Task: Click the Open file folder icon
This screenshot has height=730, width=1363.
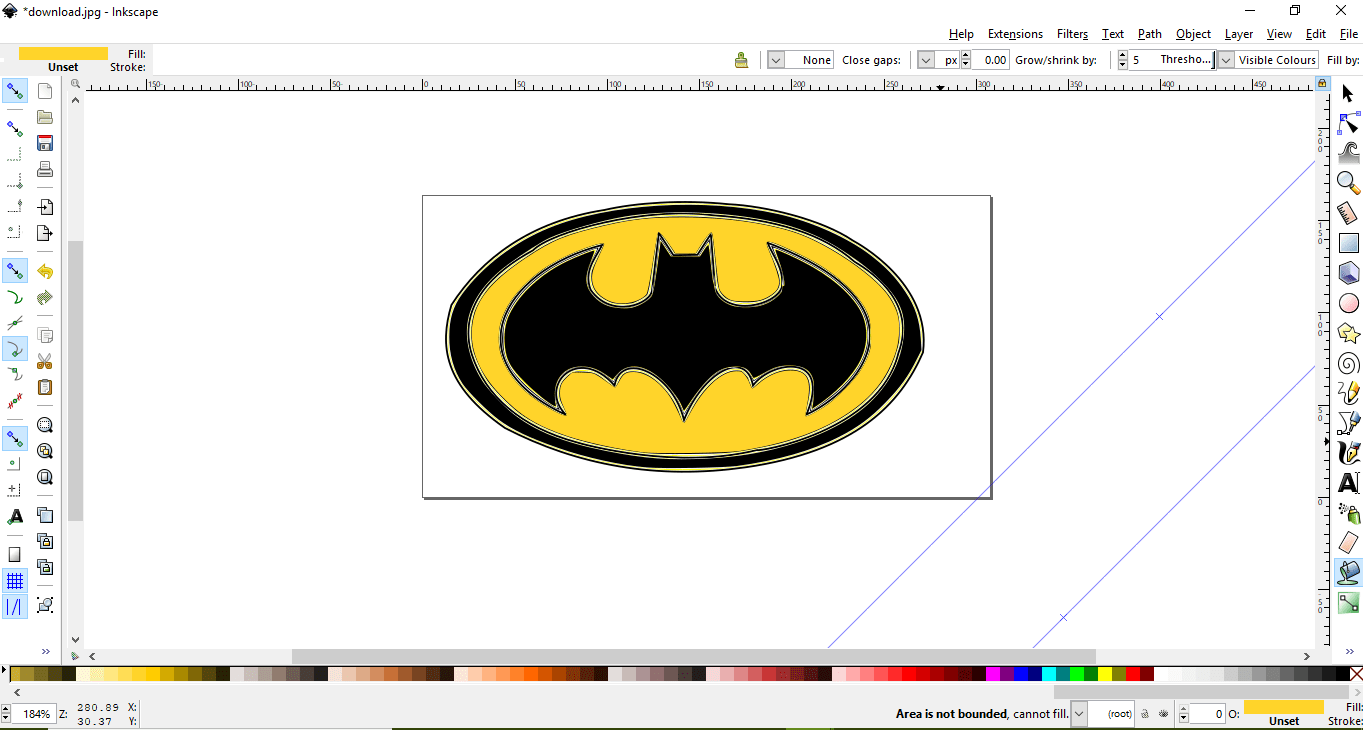Action: coord(45,117)
